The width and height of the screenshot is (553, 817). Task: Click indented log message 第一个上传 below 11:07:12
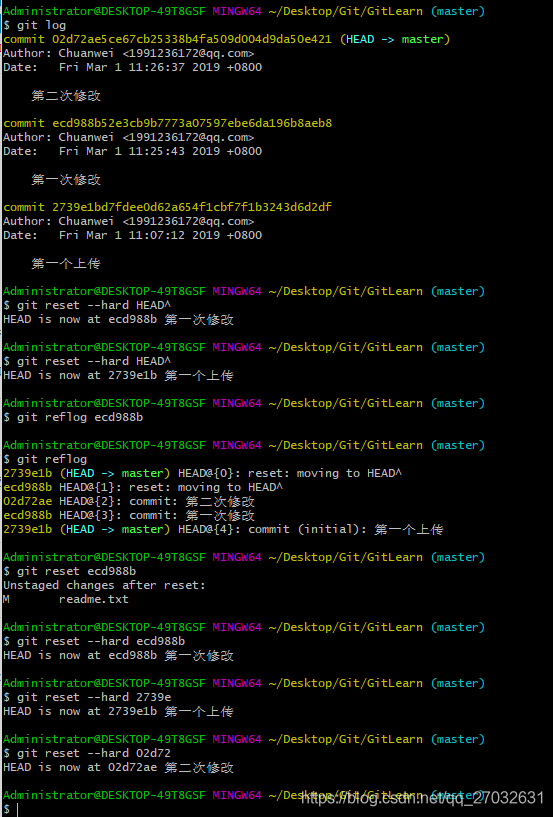click(x=66, y=263)
